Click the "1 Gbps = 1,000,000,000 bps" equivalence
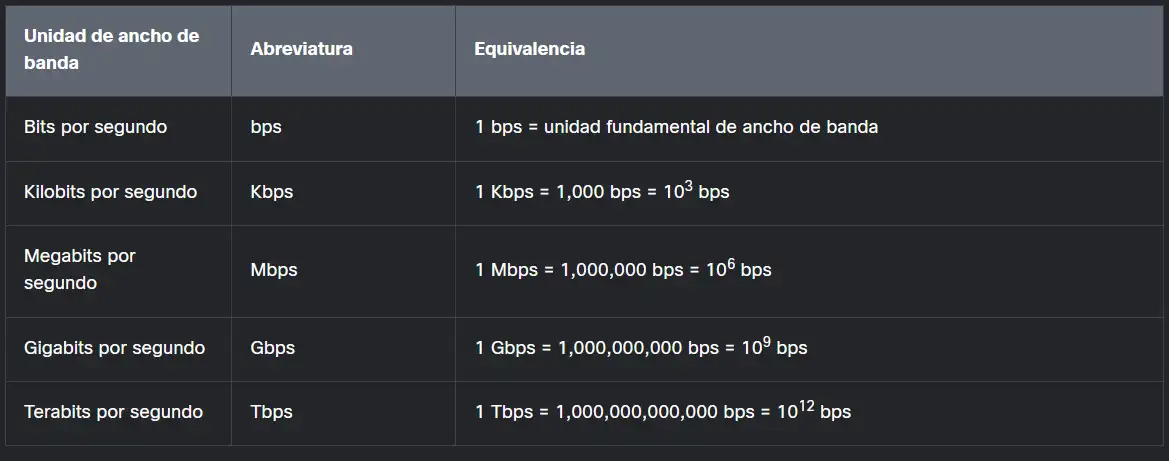1169x461 pixels. 597,348
